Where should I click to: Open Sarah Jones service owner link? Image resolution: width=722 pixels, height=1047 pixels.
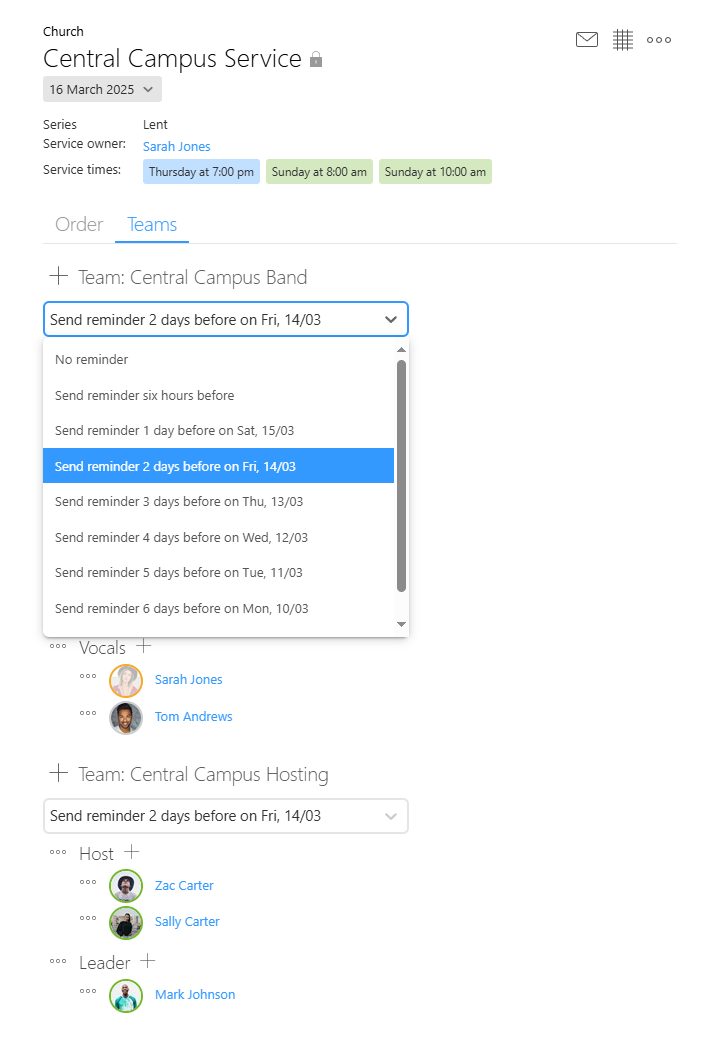176,146
